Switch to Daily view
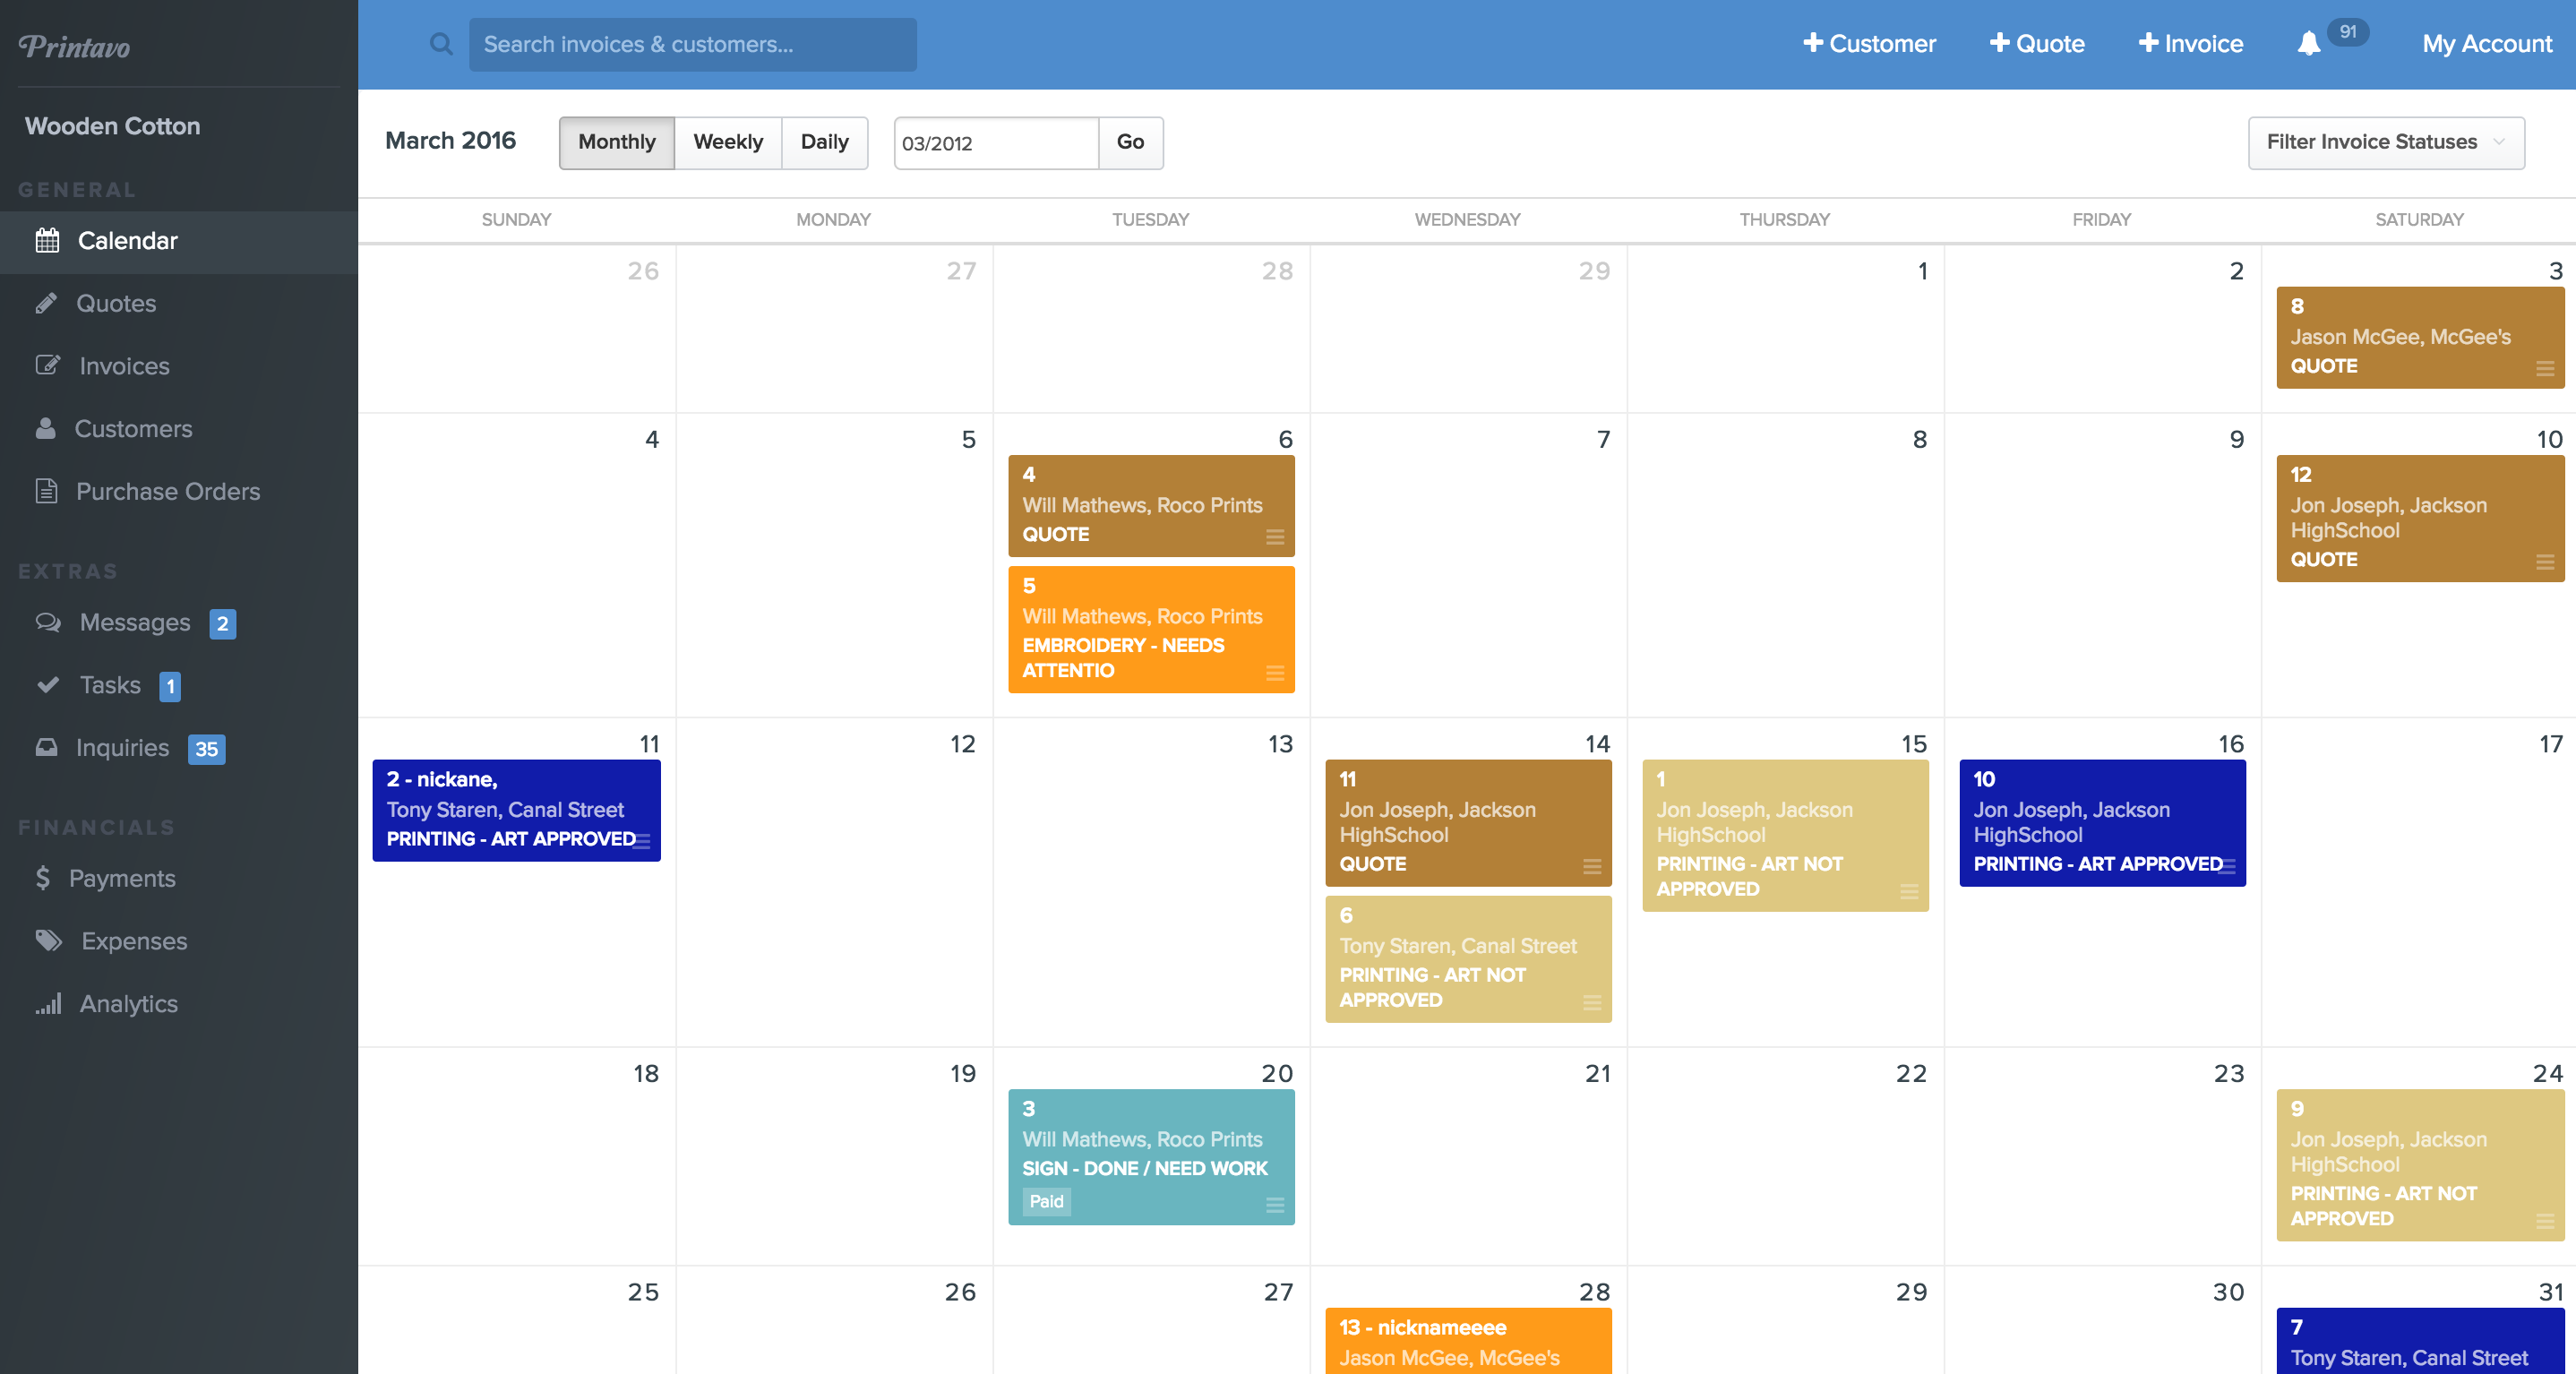 pyautogui.click(x=824, y=142)
